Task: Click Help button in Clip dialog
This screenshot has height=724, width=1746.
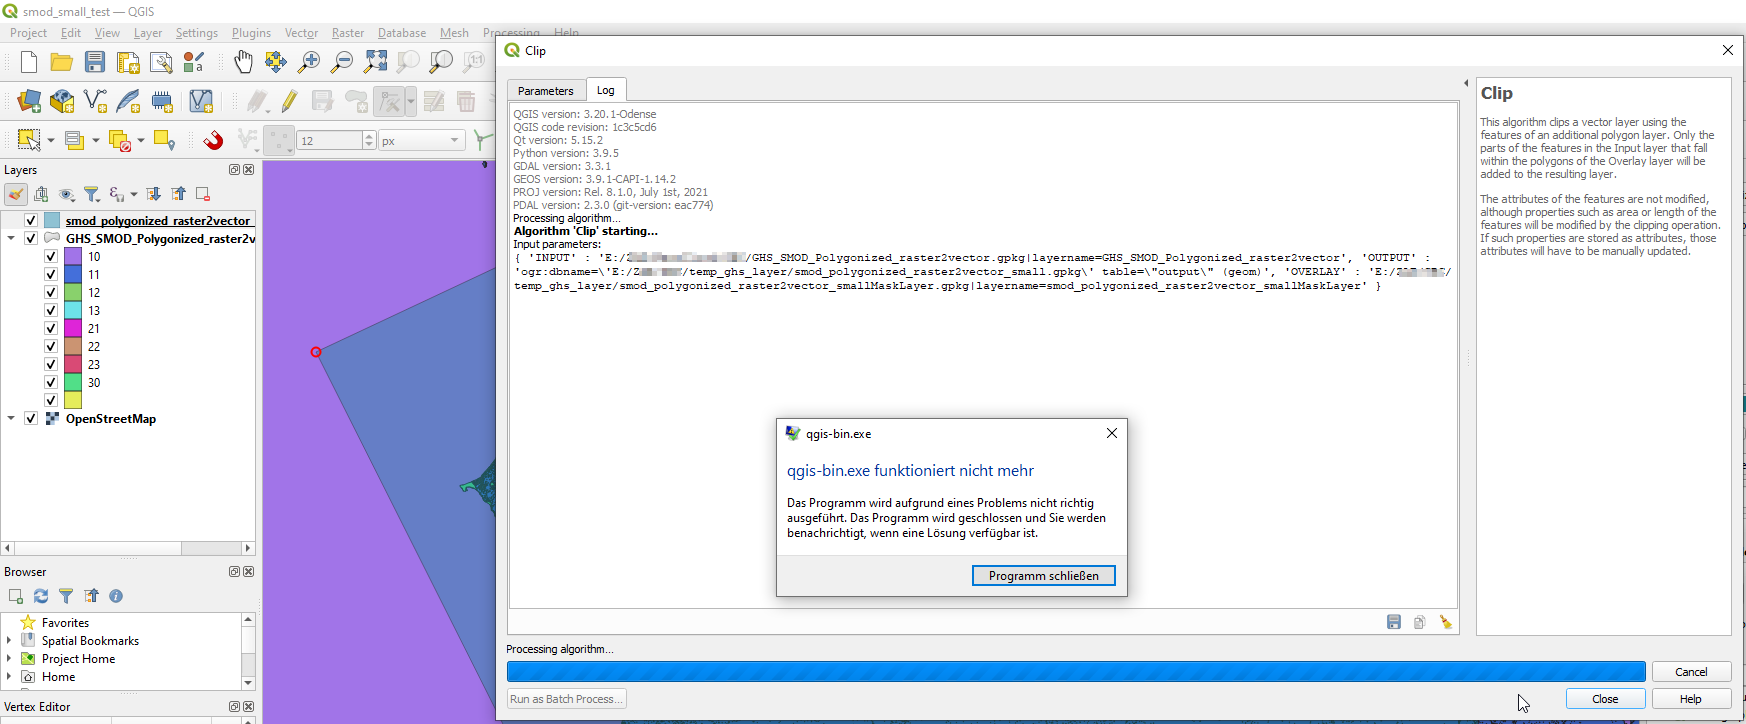Action: click(1691, 699)
